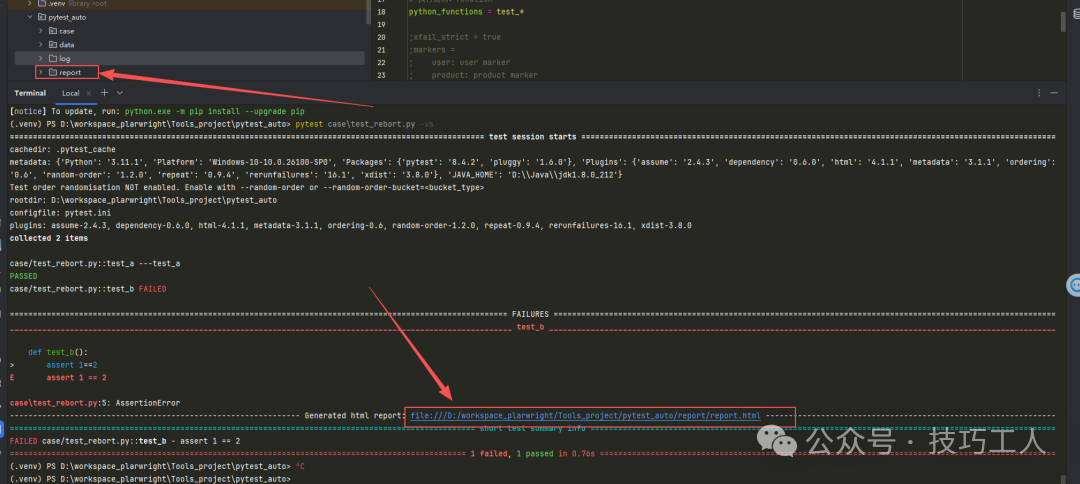Expand the case folder chevron
1080x484 pixels.
tap(41, 31)
